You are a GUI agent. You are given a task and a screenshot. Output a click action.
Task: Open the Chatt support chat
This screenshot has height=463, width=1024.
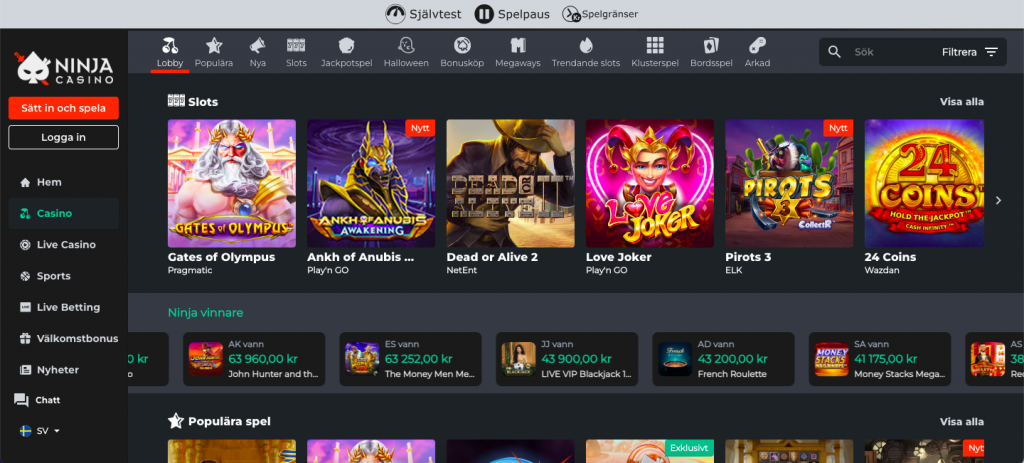click(x=38, y=400)
